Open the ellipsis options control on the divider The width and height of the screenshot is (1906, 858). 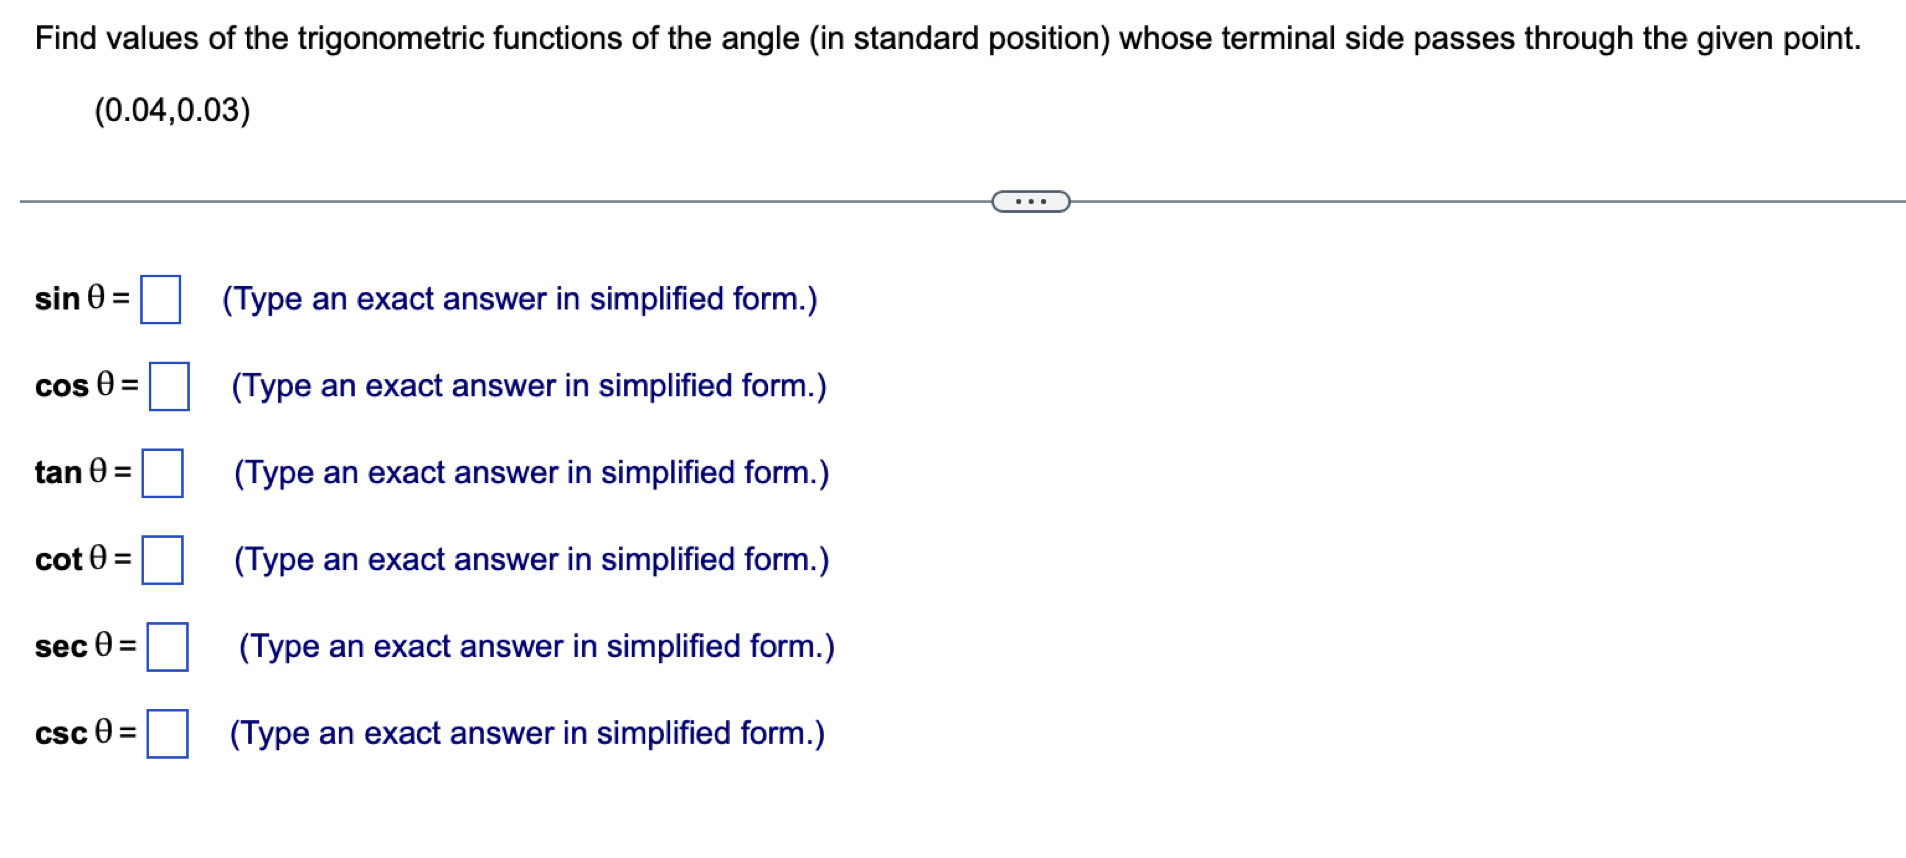[1032, 200]
